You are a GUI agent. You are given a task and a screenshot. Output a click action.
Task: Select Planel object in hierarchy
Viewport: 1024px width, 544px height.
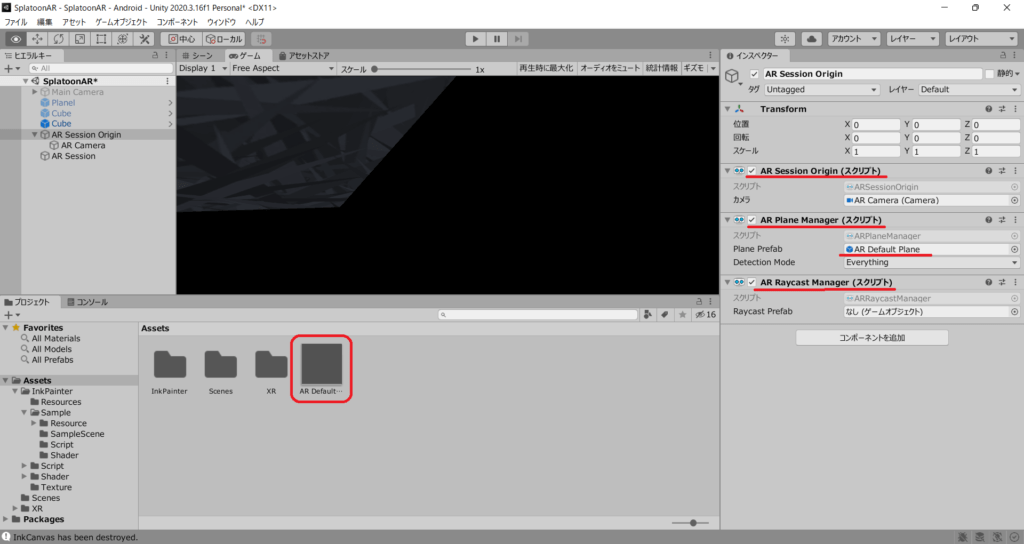pos(63,103)
